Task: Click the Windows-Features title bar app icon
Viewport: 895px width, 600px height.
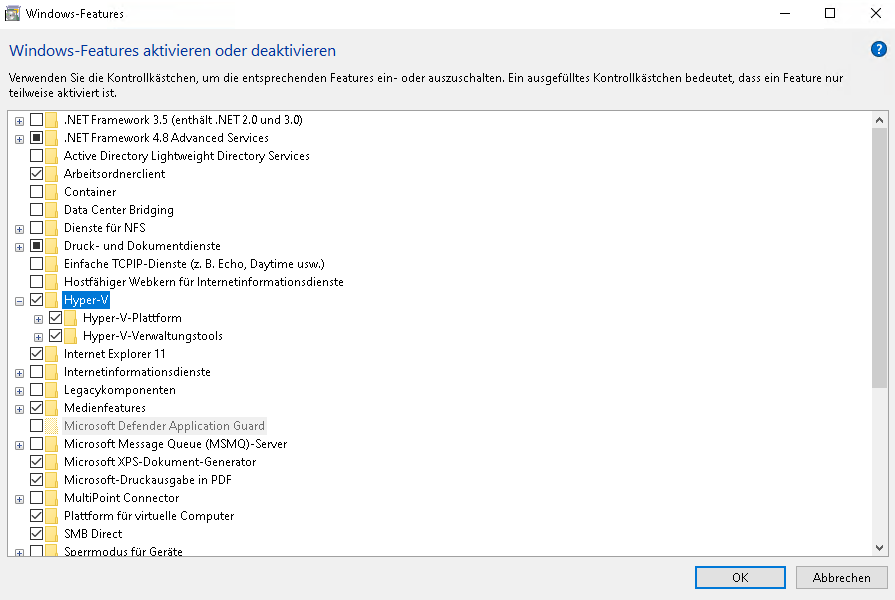Action: tap(12, 14)
